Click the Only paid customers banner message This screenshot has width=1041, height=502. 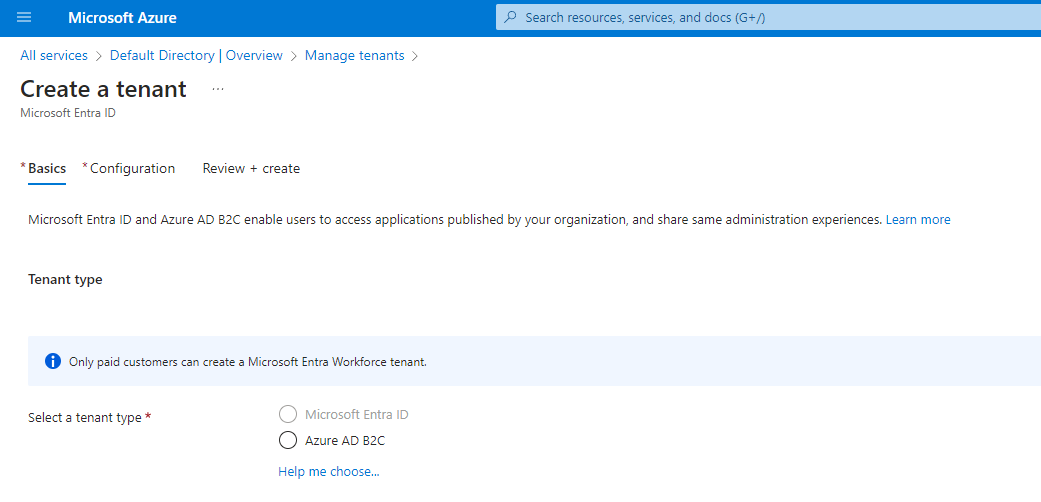tap(248, 362)
